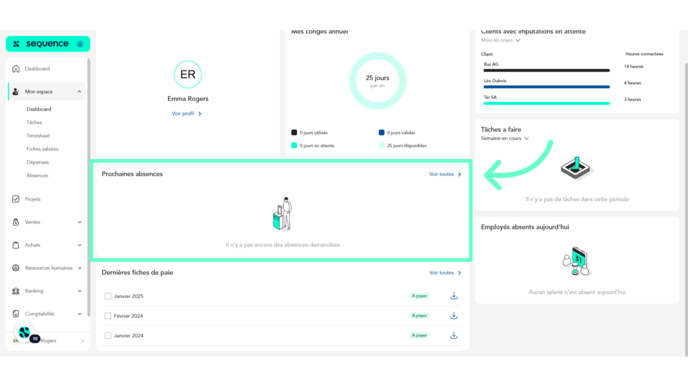Open Dépenses in sidebar

tap(38, 162)
